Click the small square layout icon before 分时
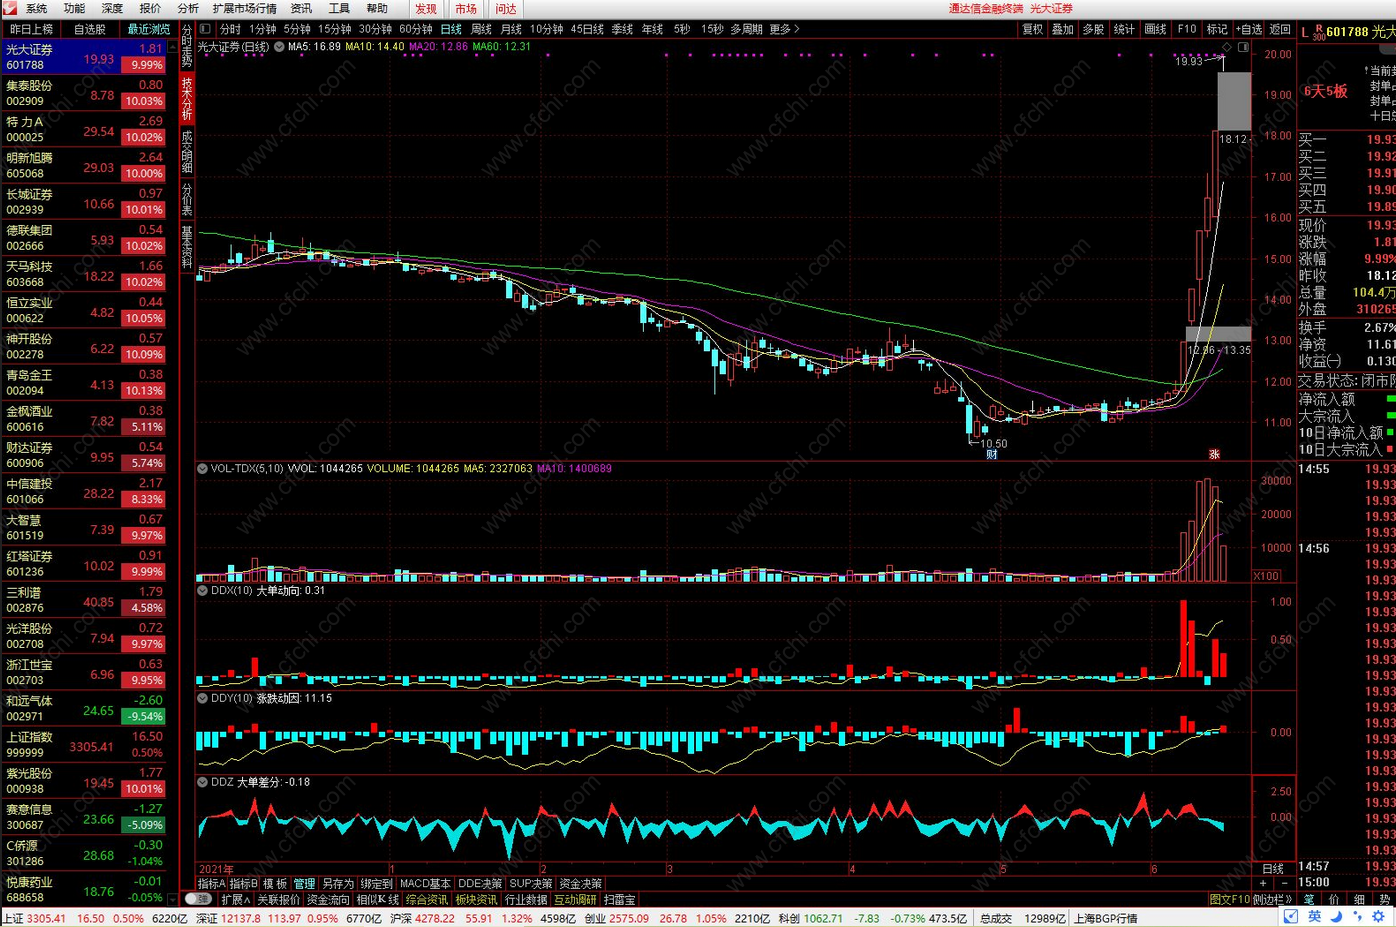 pyautogui.click(x=205, y=29)
